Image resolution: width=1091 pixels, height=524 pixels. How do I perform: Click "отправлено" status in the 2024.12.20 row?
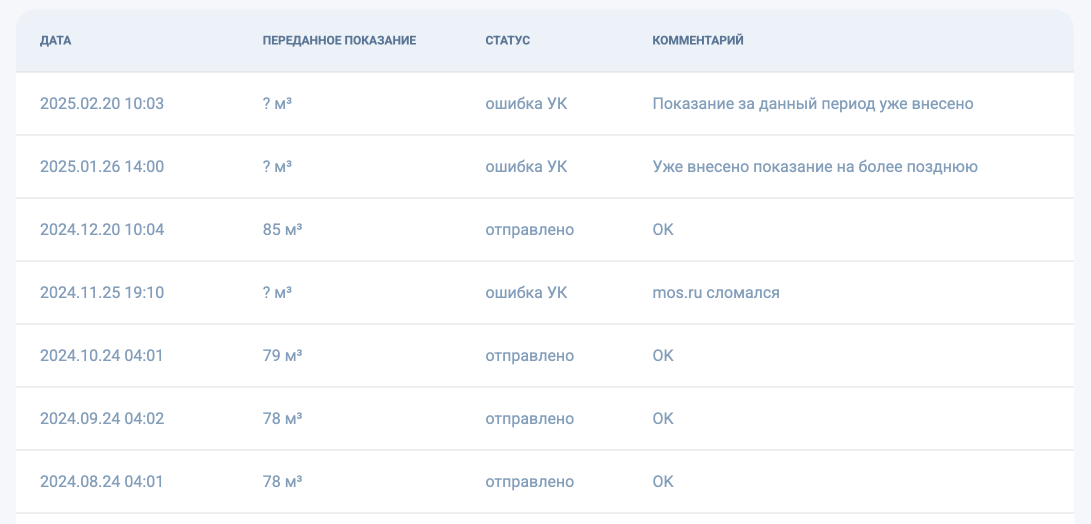pos(529,230)
